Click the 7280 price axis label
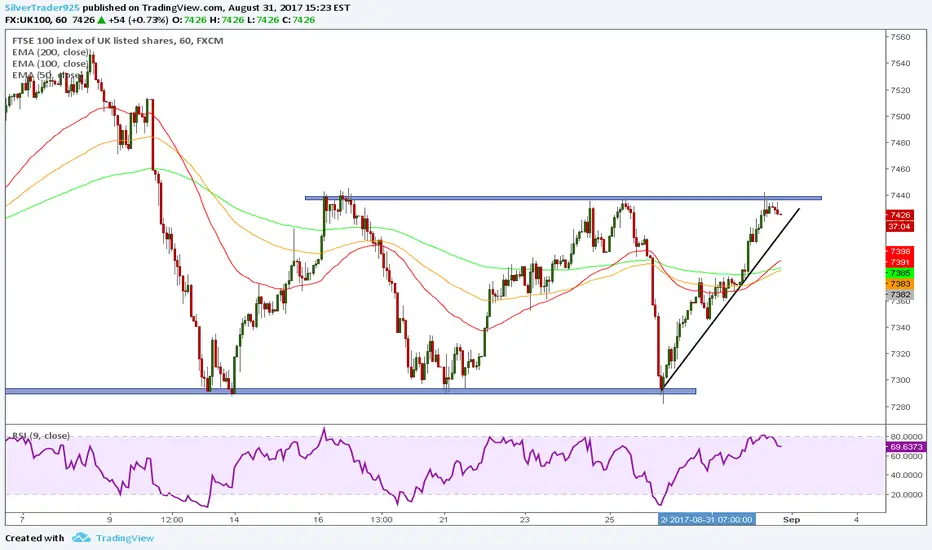The width and height of the screenshot is (932, 550). pyautogui.click(x=900, y=407)
